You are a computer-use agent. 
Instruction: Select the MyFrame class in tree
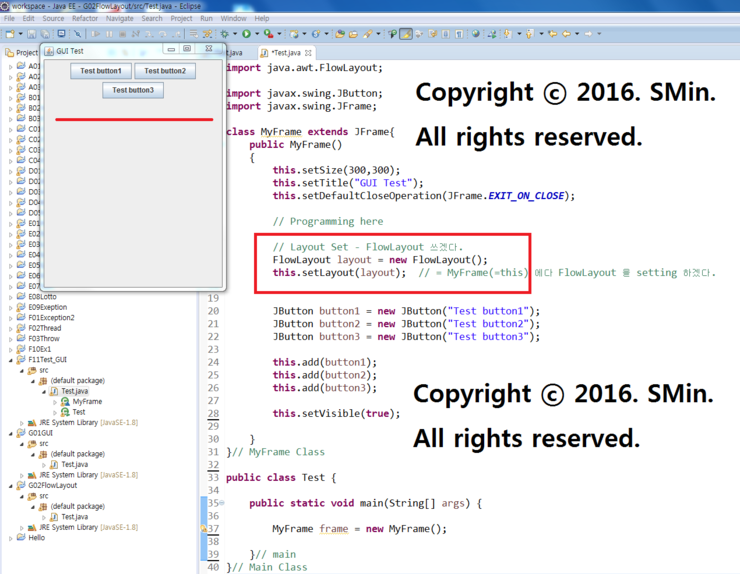(x=87, y=401)
